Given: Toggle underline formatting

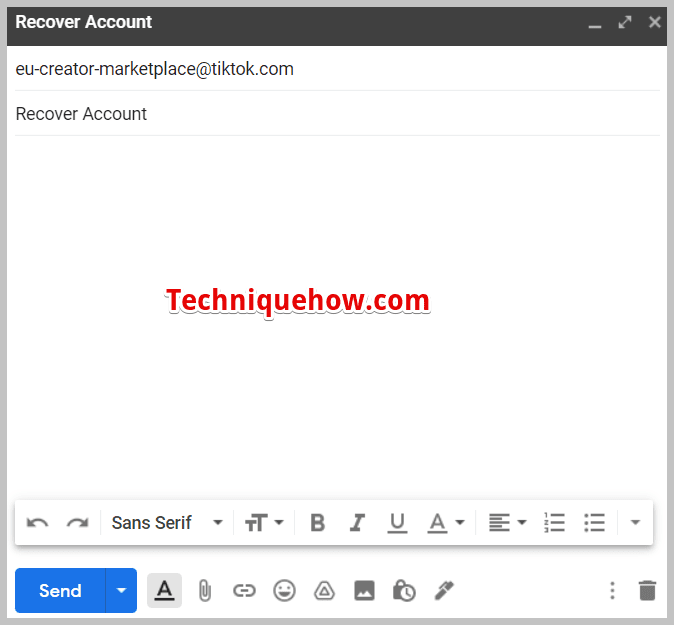Looking at the screenshot, I should 397,523.
